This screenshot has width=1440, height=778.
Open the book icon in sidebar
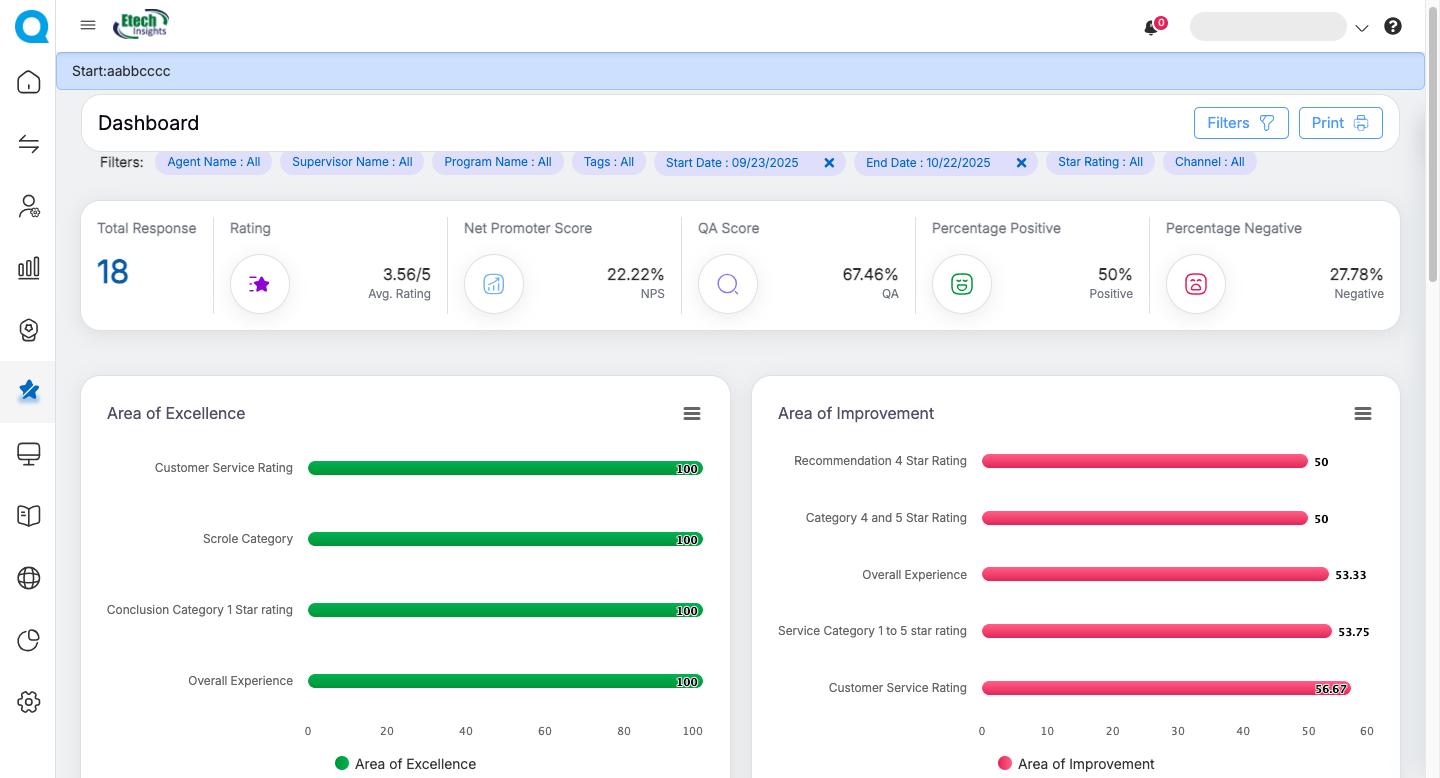click(x=29, y=516)
